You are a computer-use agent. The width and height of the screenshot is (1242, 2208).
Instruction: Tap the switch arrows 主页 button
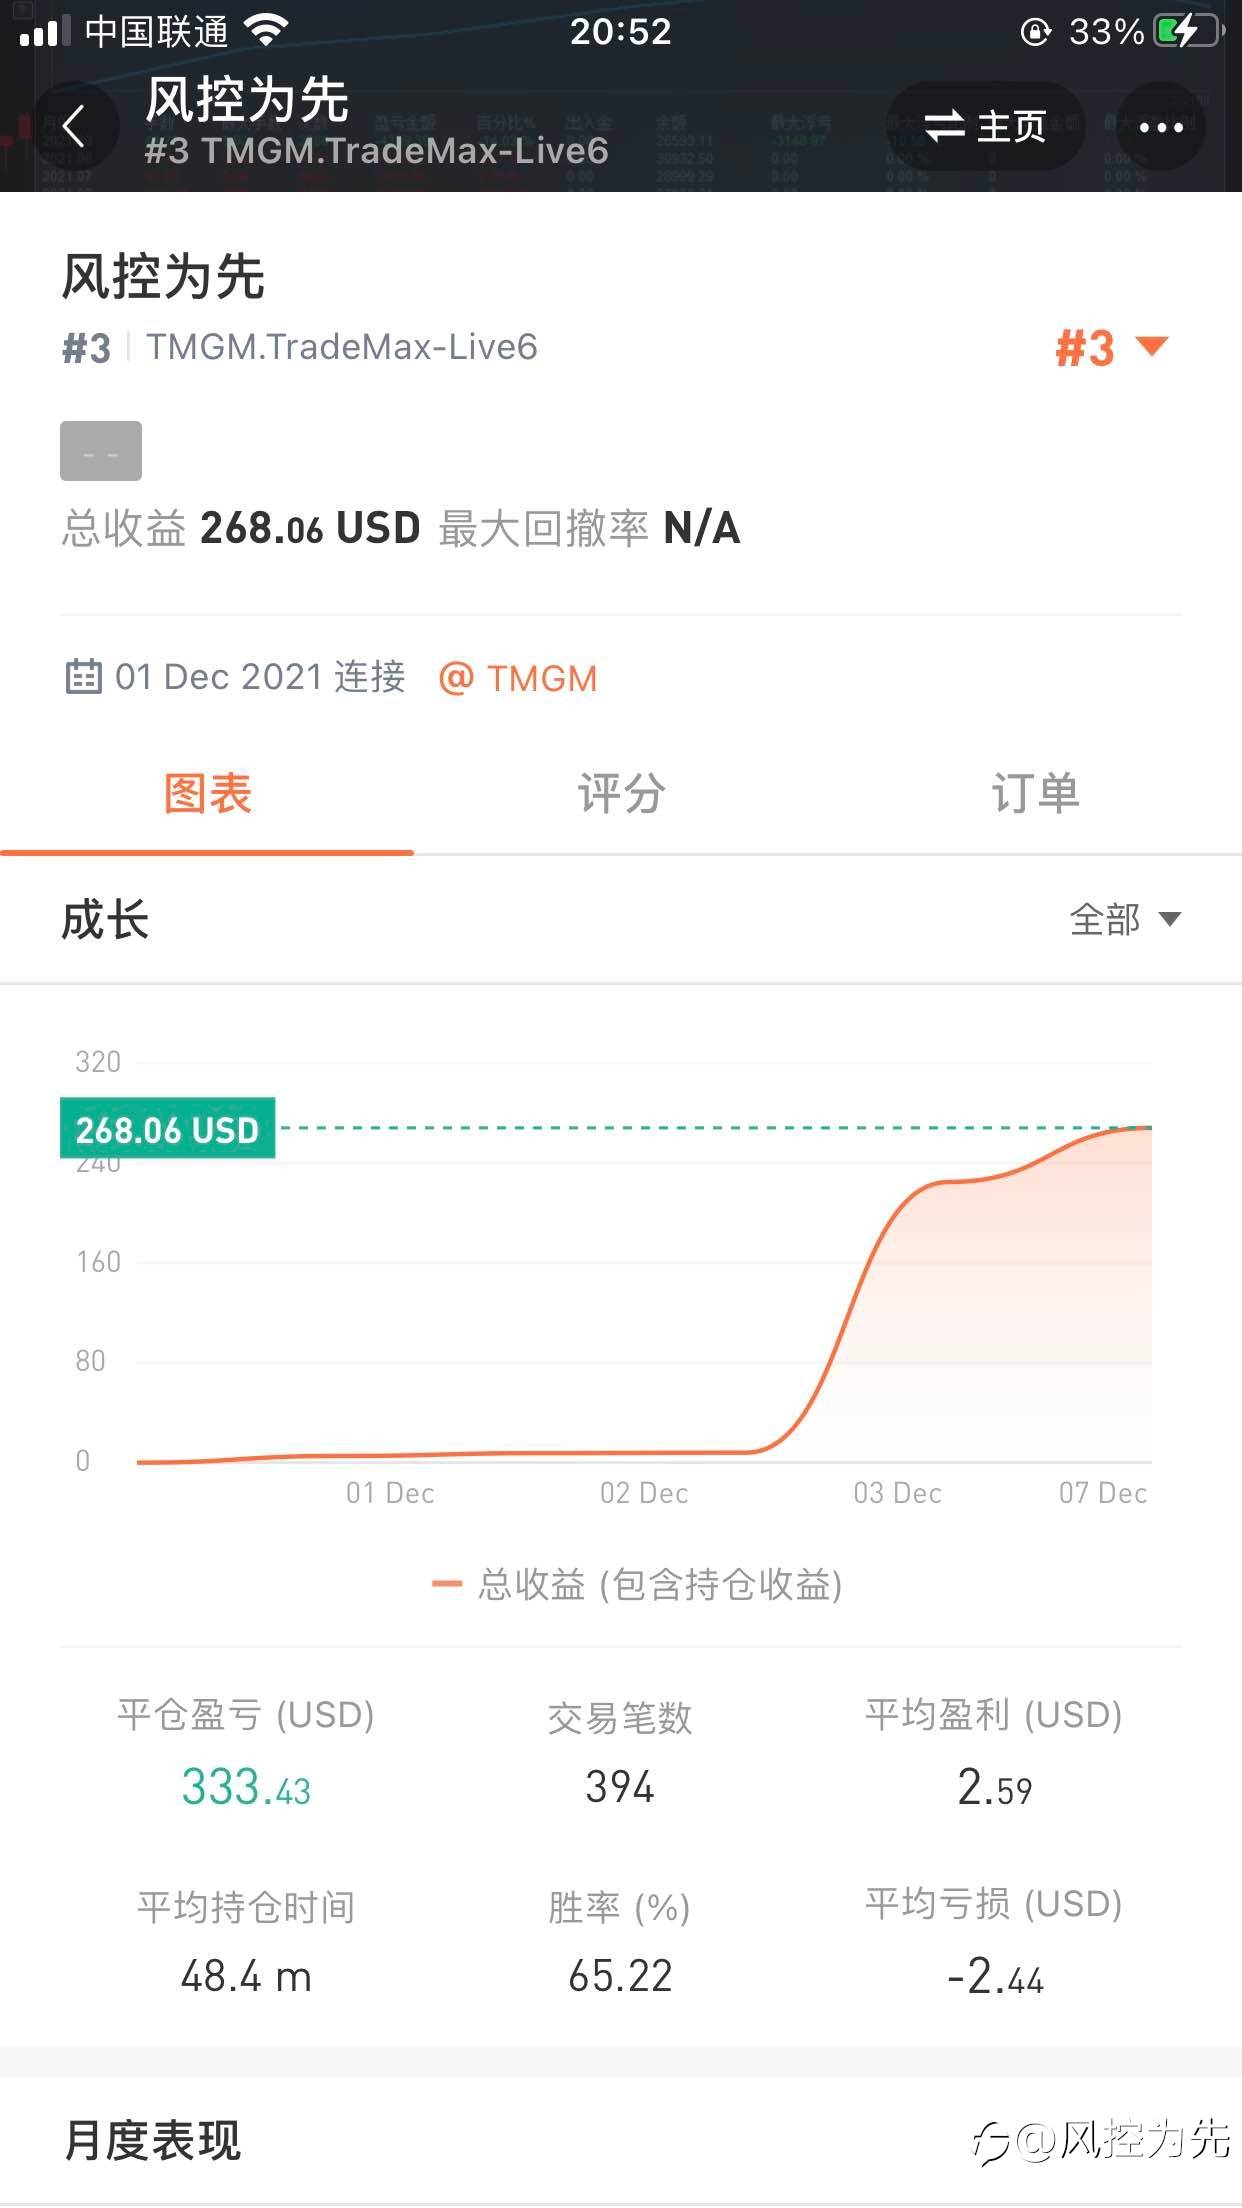coord(985,127)
